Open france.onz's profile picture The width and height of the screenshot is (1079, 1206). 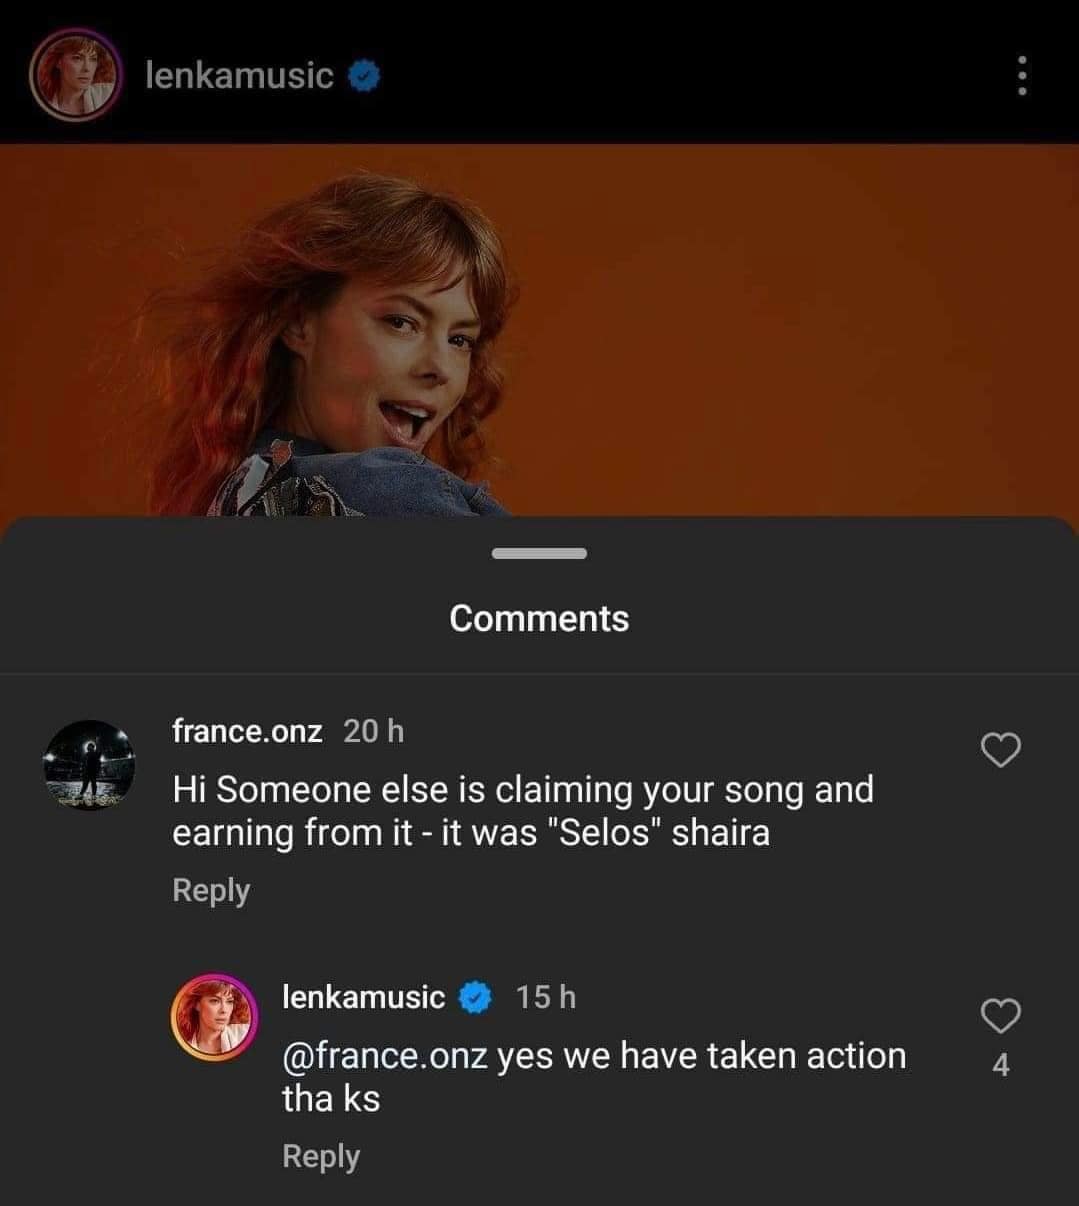tap(89, 765)
